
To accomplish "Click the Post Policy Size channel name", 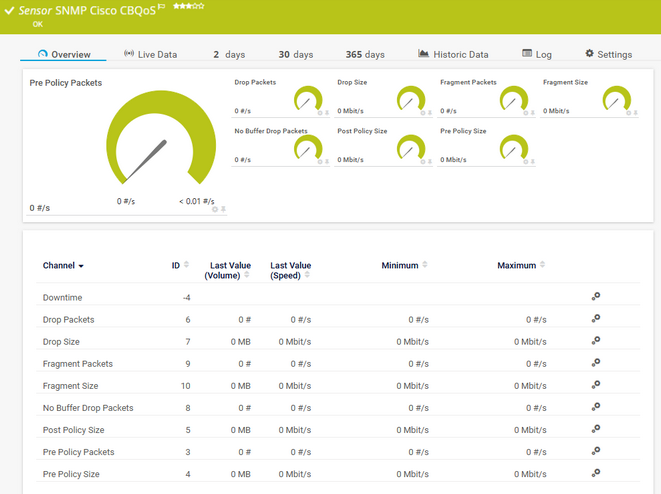I will click(73, 430).
